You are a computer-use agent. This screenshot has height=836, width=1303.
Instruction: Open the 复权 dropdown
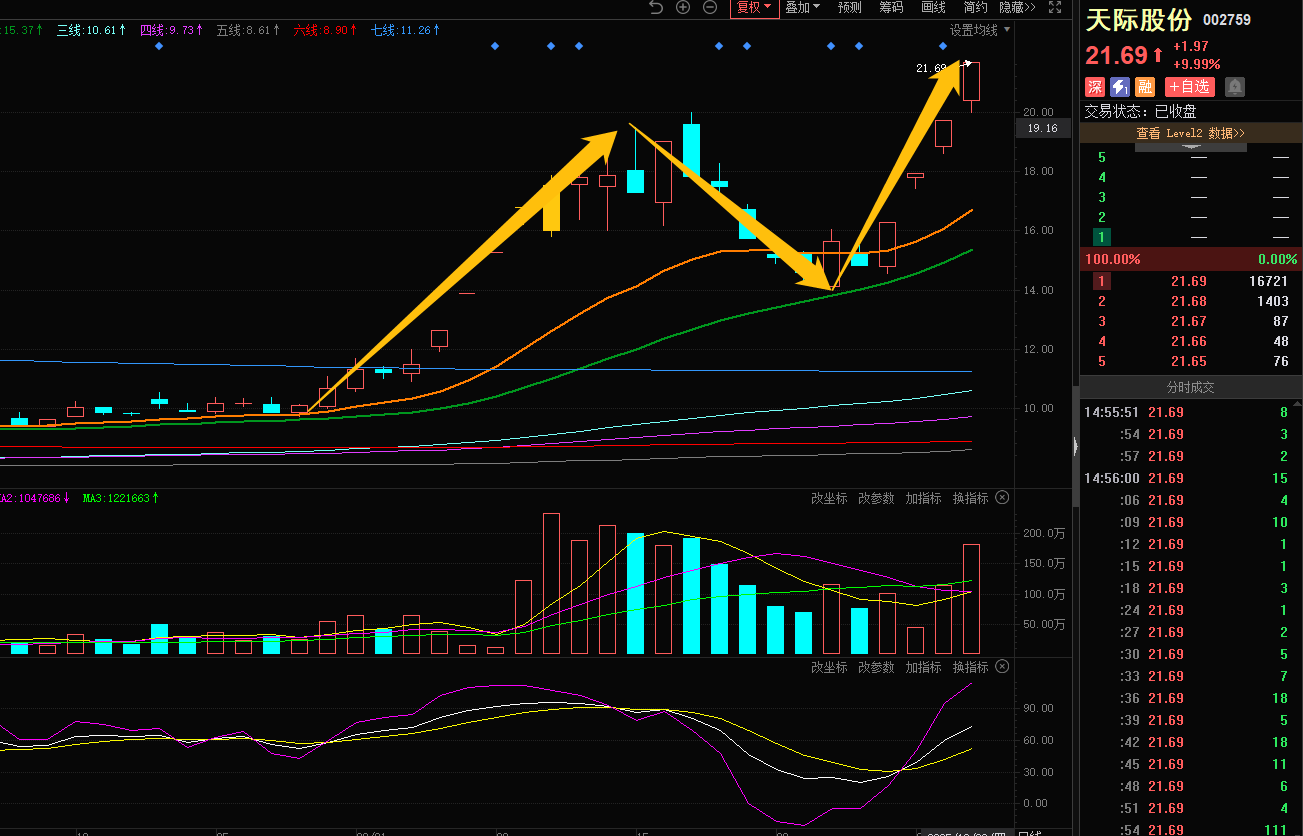(x=754, y=7)
